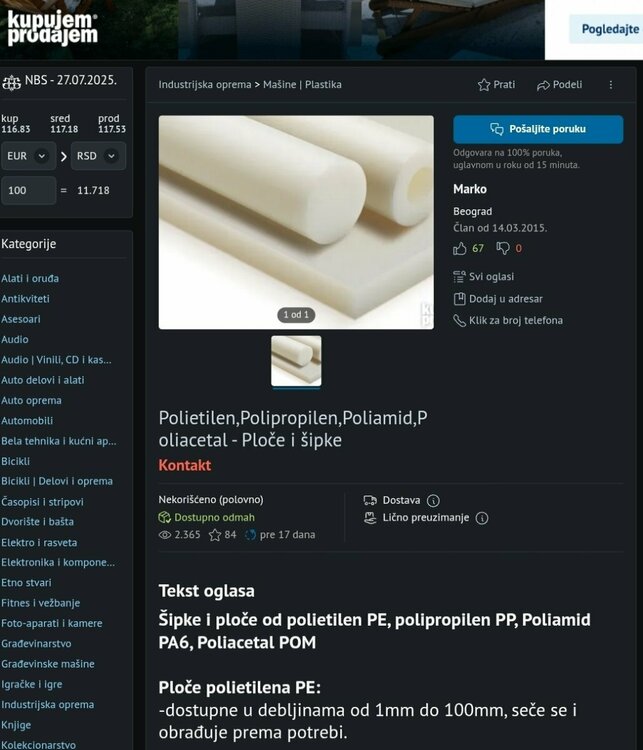Open Automobili category

[27, 421]
